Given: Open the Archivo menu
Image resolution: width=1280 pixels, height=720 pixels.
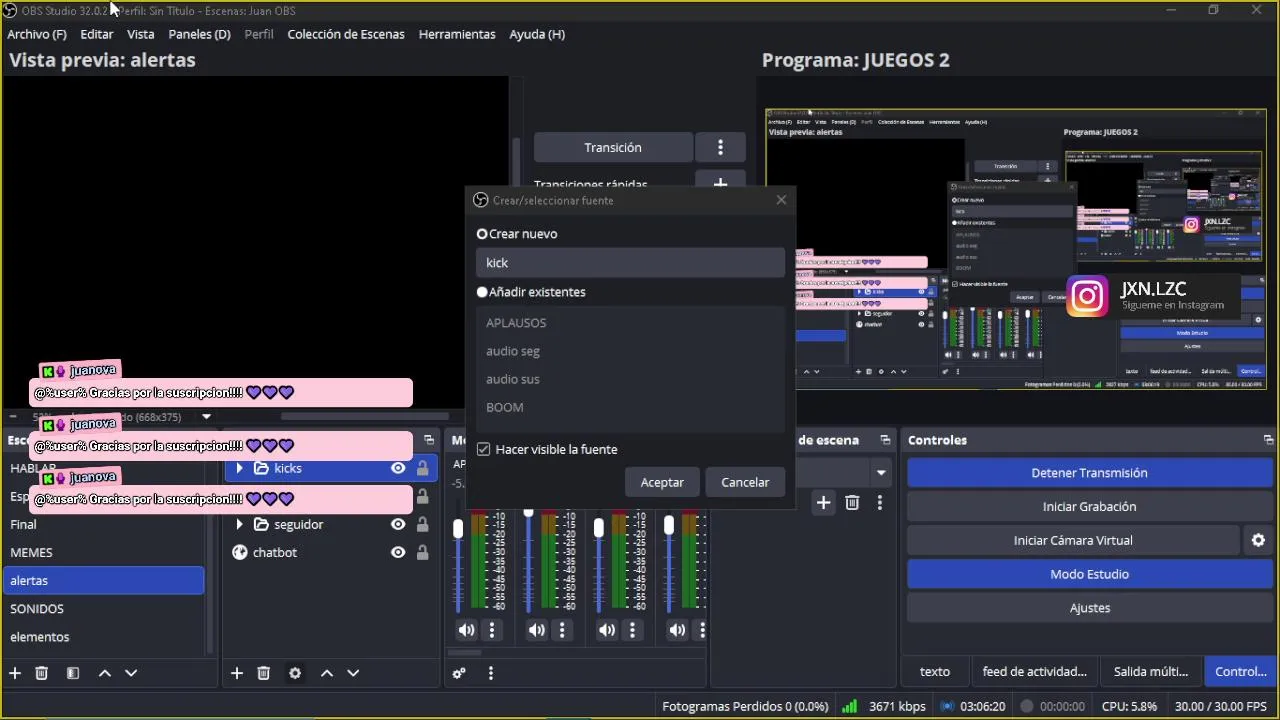Looking at the screenshot, I should click(x=37, y=34).
